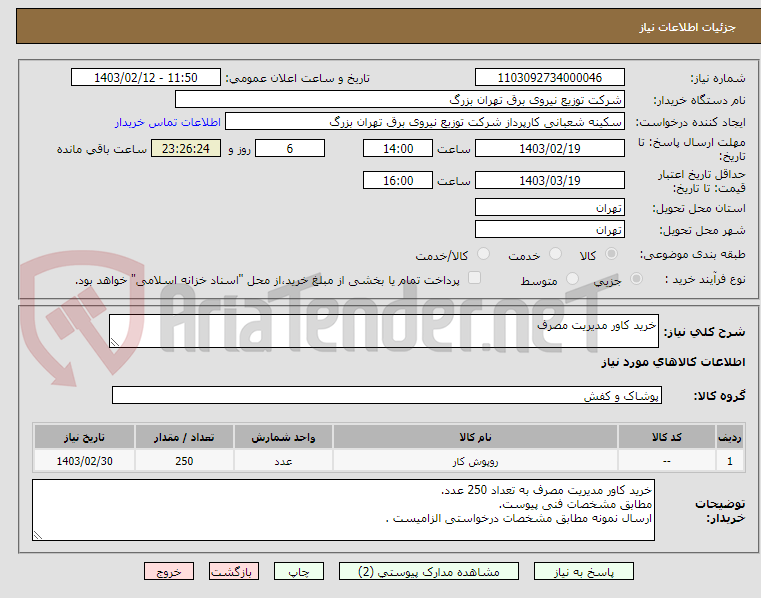Image resolution: width=761 pixels, height=598 pixels.
Task: Open مشاهده مدارک پیوستی (2) attachments
Action: pos(429,571)
